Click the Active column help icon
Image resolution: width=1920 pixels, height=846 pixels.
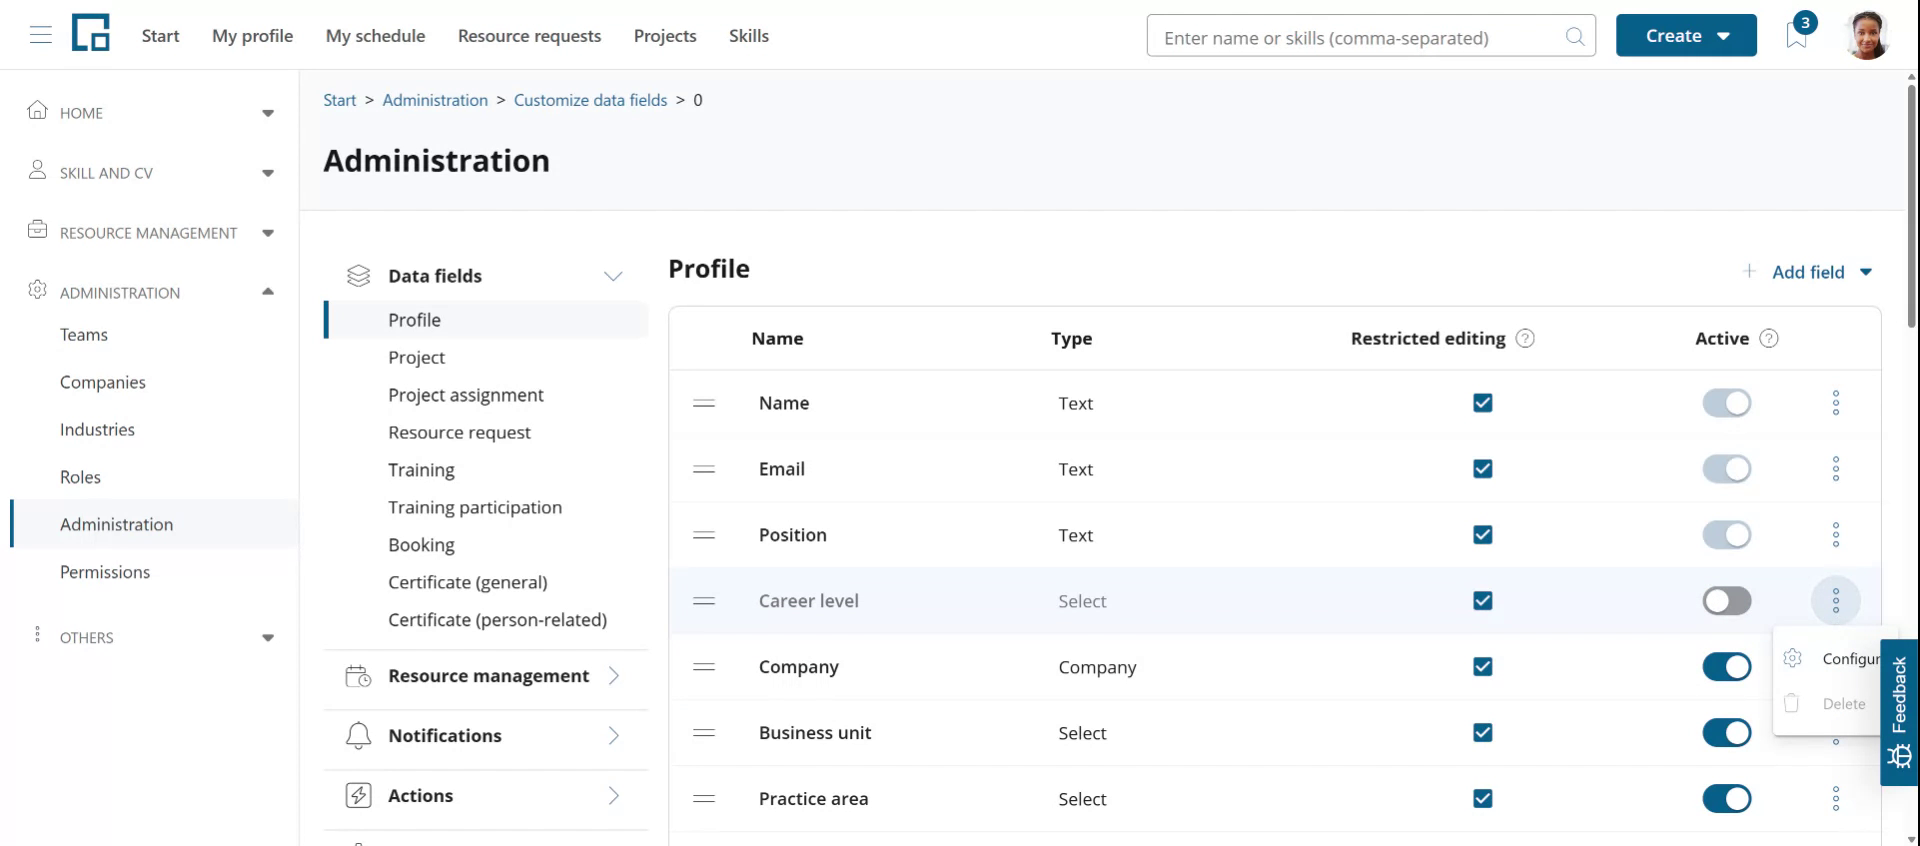click(x=1769, y=339)
